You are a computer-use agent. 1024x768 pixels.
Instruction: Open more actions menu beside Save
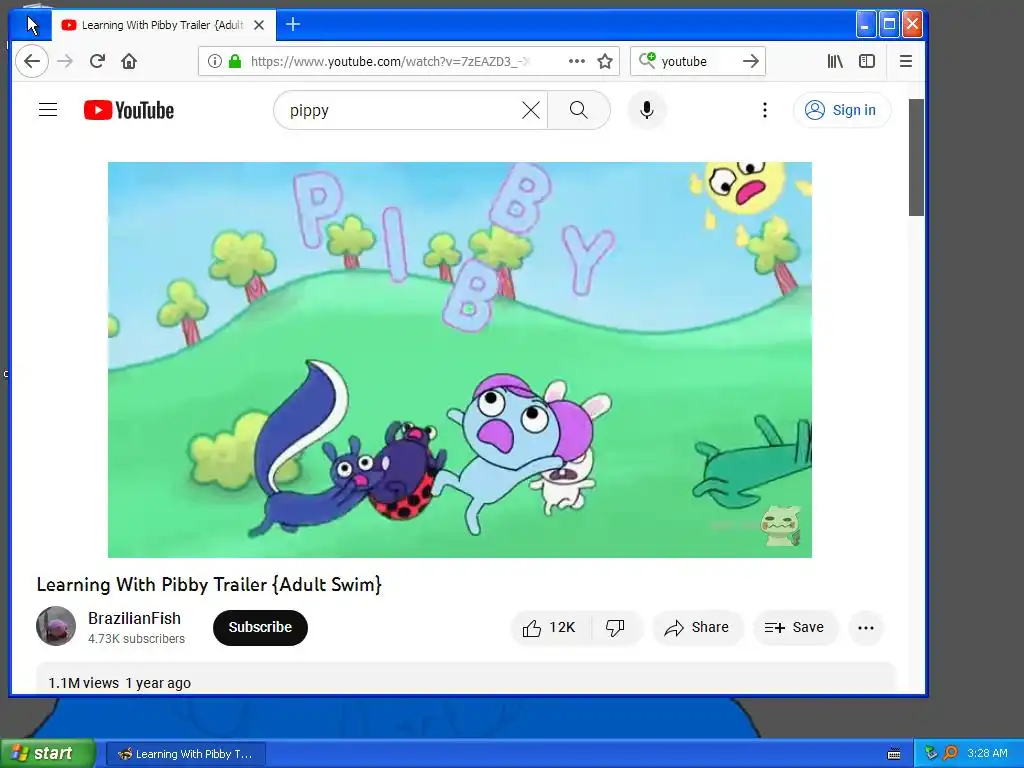(x=866, y=628)
